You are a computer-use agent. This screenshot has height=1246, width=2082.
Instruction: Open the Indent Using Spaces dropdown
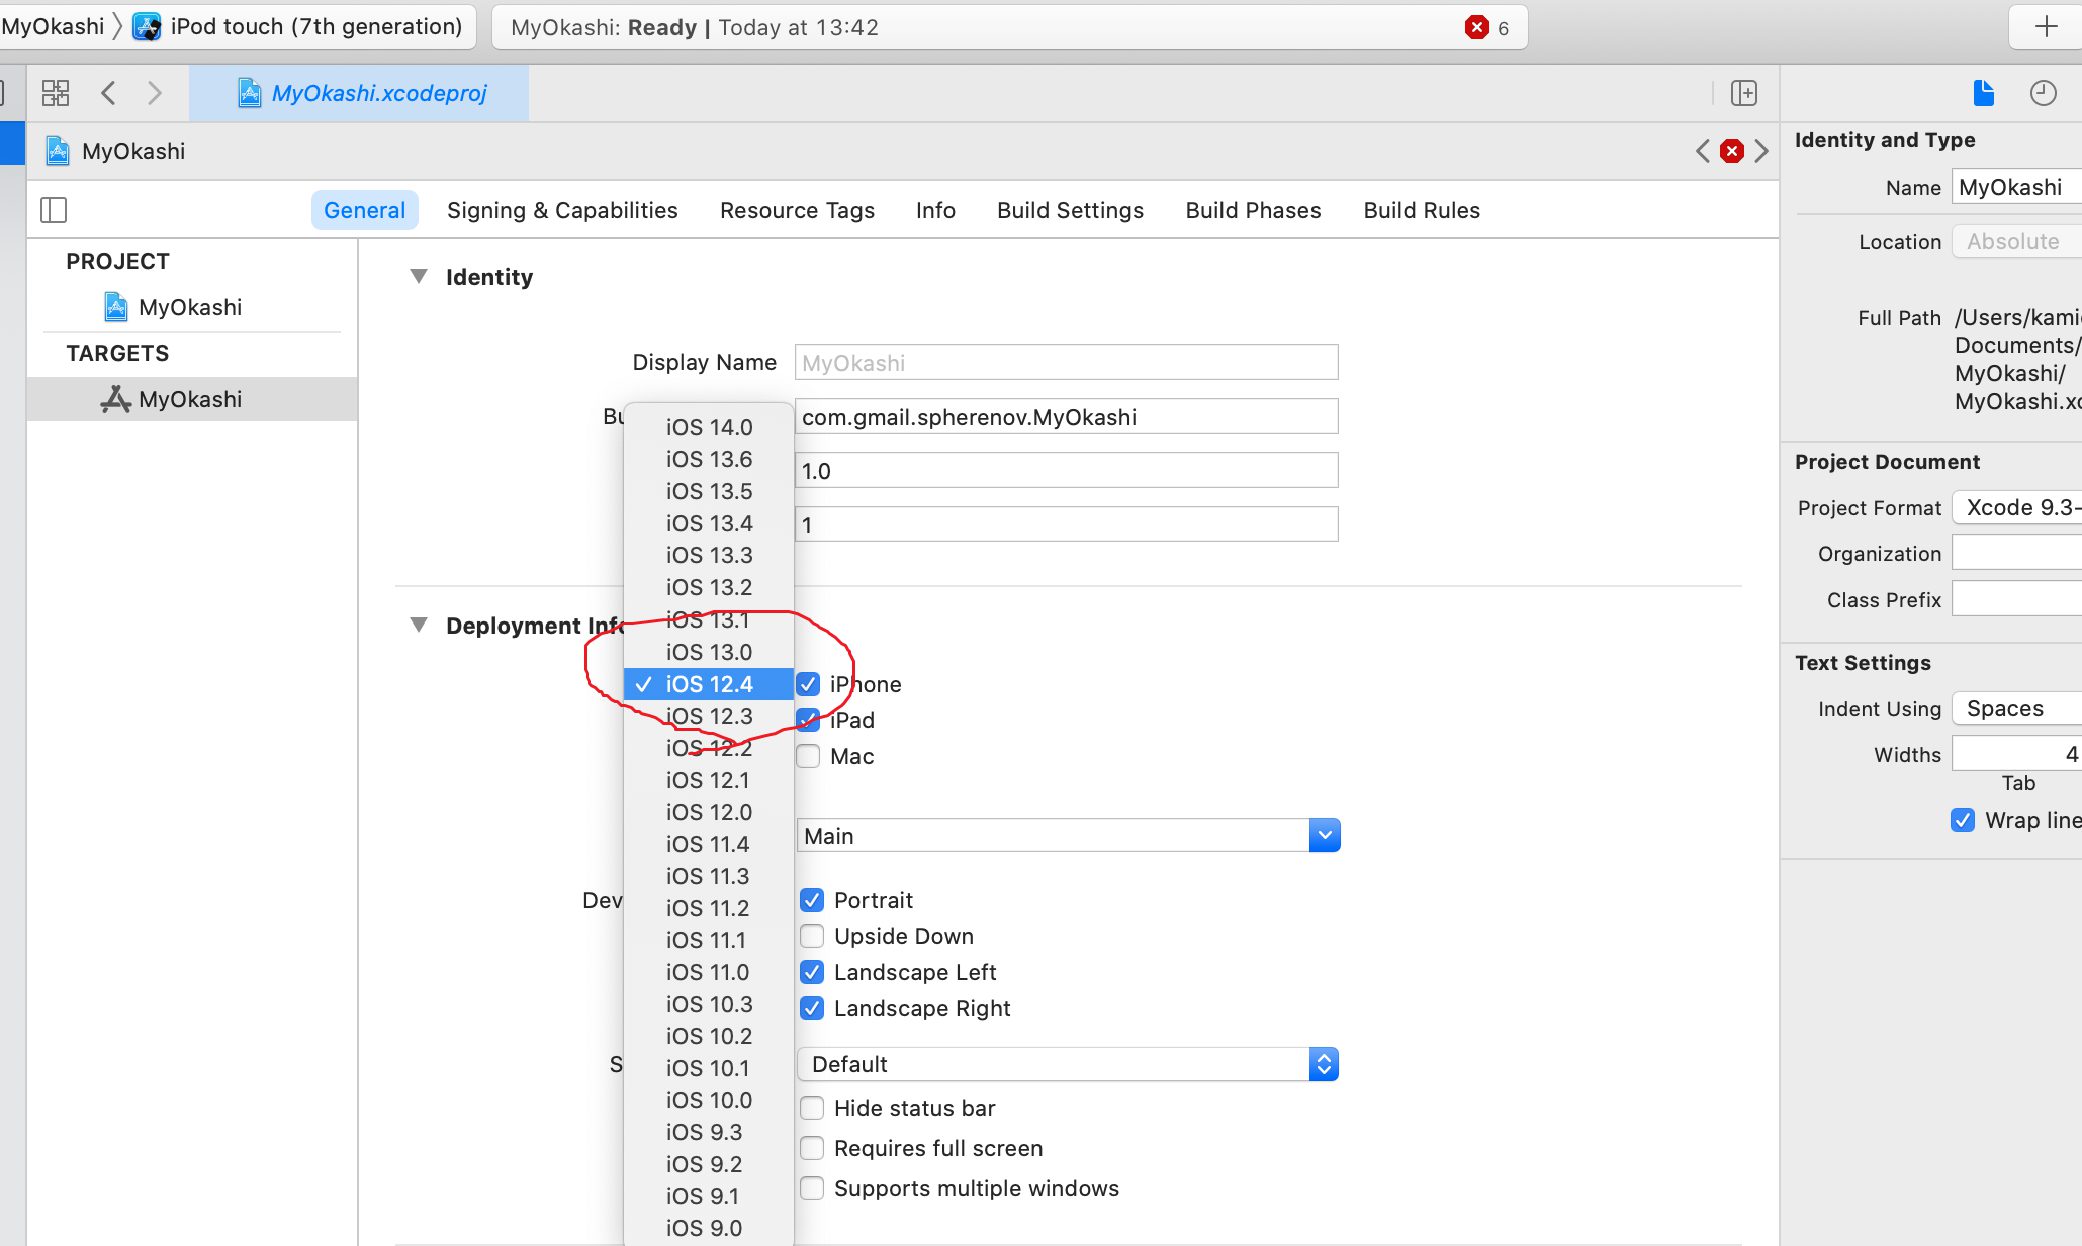coord(2017,709)
